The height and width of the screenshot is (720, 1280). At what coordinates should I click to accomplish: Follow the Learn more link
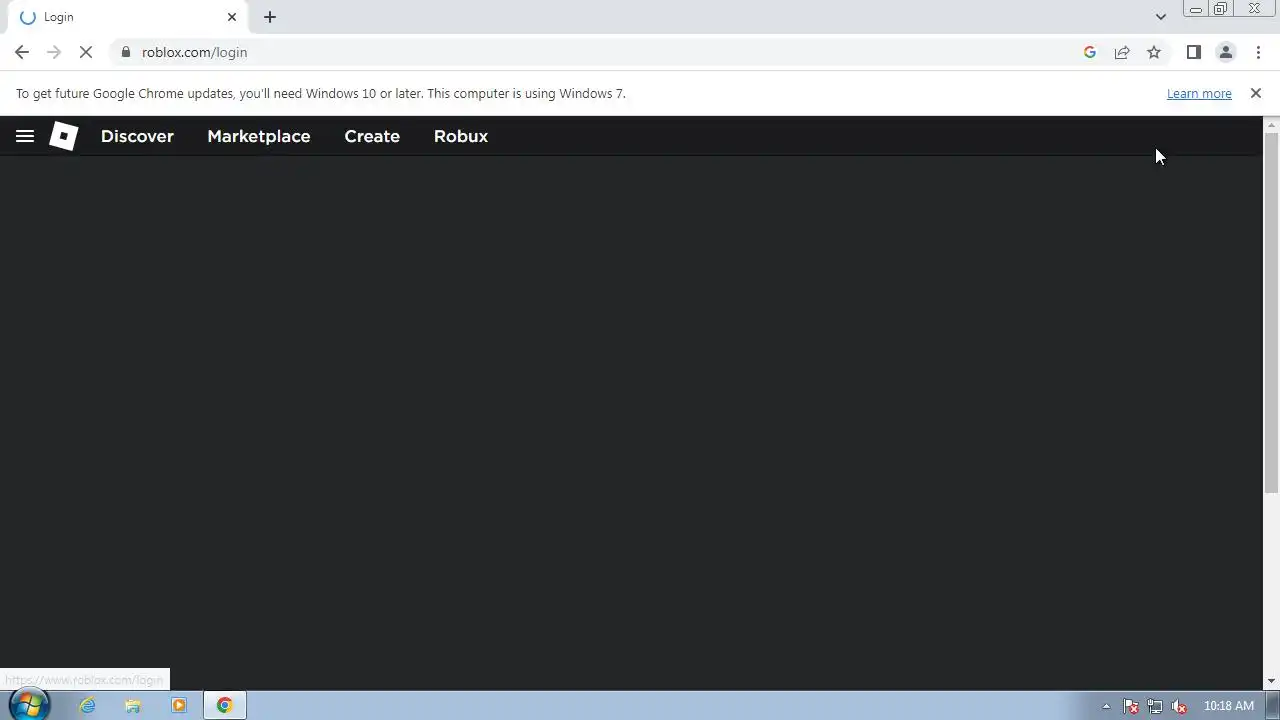tap(1199, 93)
